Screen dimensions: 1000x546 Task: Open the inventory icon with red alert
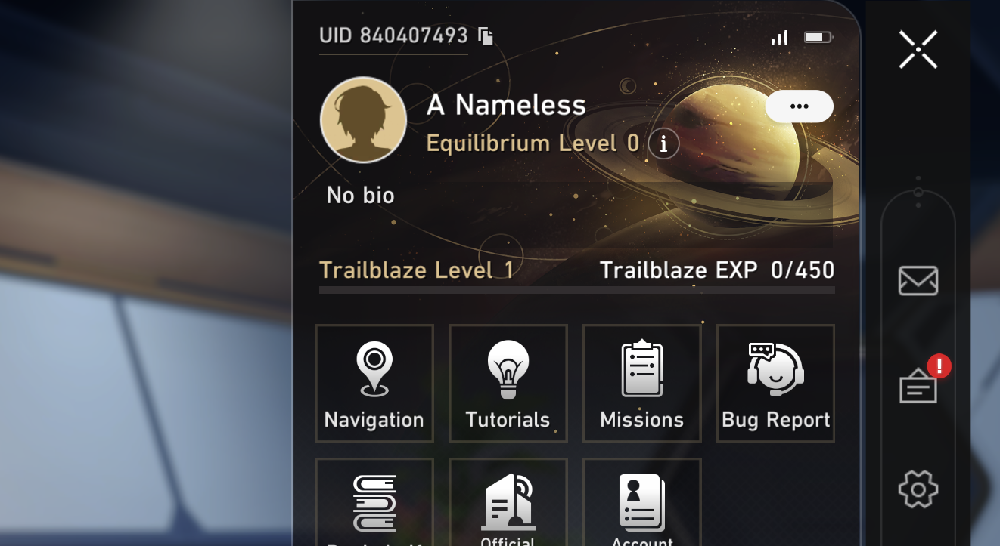click(x=918, y=385)
